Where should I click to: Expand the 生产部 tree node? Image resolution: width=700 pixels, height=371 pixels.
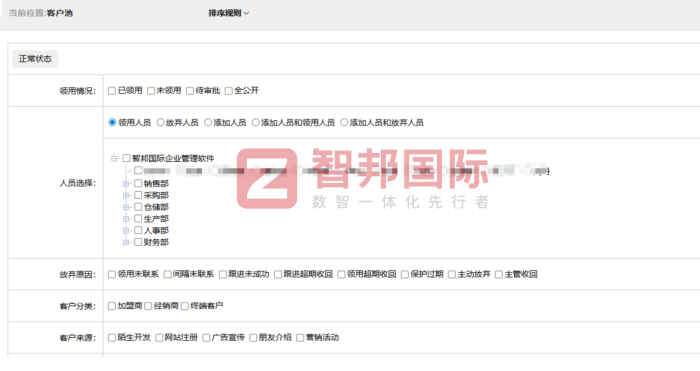pos(126,219)
